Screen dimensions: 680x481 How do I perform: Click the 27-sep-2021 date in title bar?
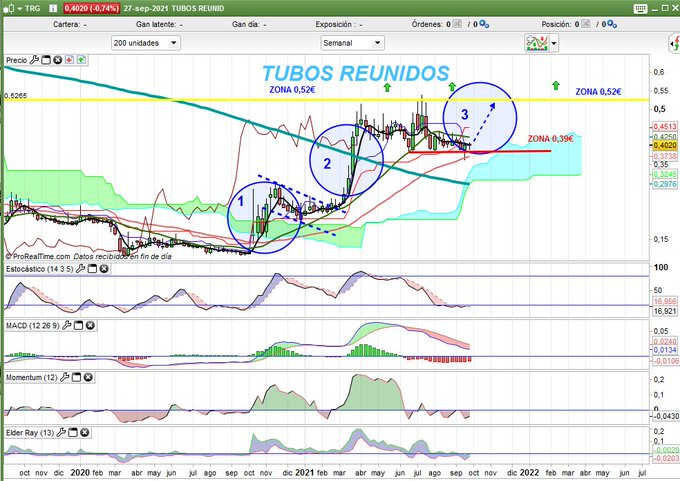(x=145, y=8)
